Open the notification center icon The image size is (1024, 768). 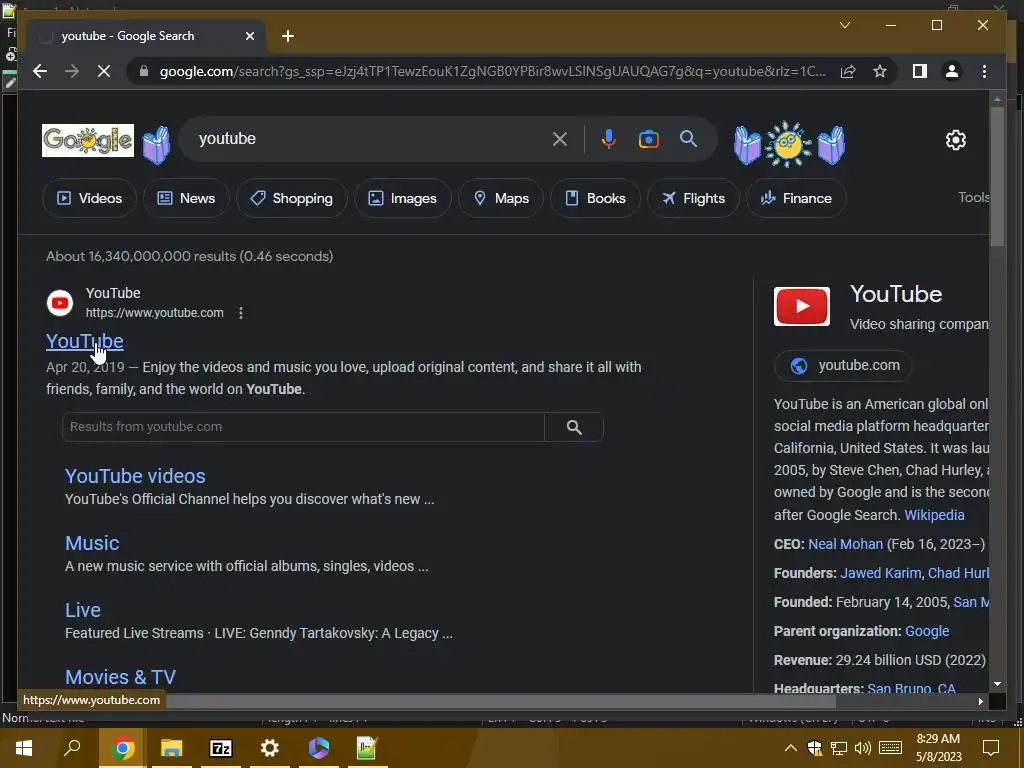tap(991, 748)
